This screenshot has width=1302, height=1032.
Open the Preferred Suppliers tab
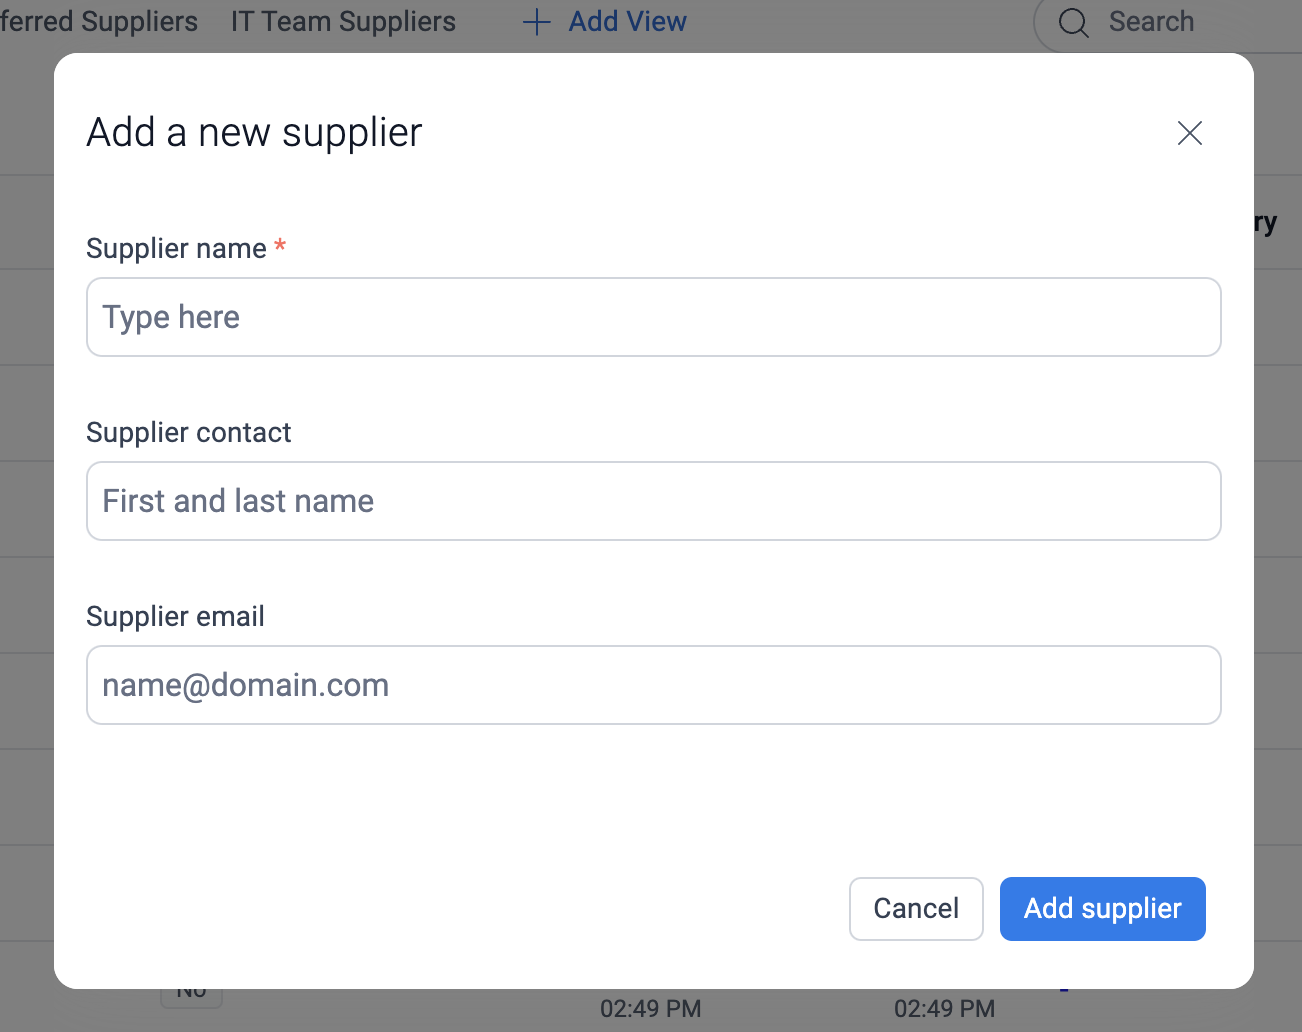point(99,22)
